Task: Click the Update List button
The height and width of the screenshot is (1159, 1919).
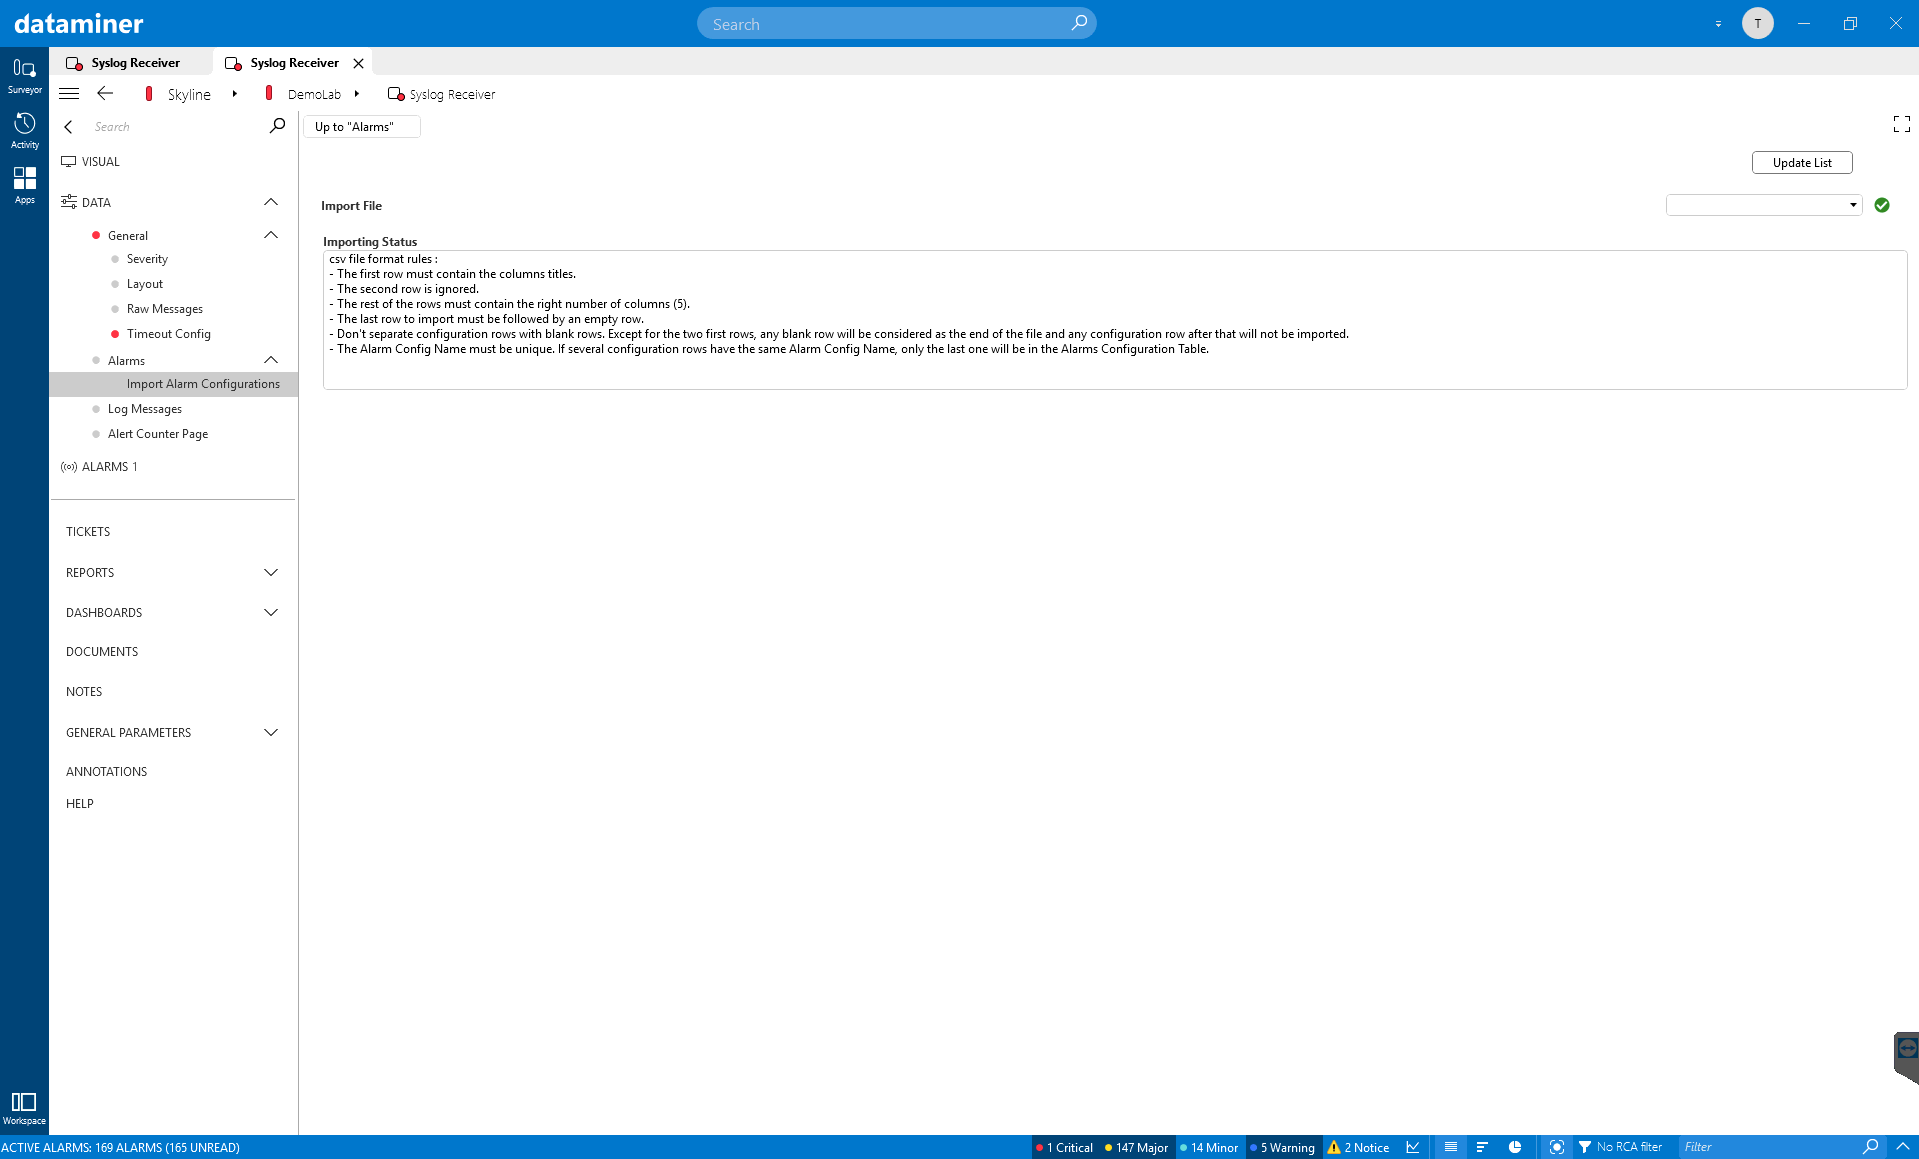Action: (x=1802, y=162)
